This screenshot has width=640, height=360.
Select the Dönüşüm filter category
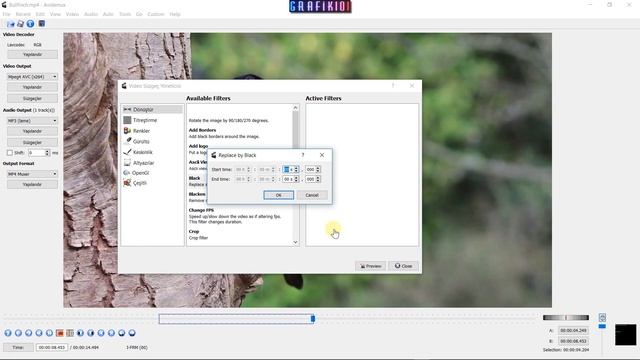tap(152, 109)
